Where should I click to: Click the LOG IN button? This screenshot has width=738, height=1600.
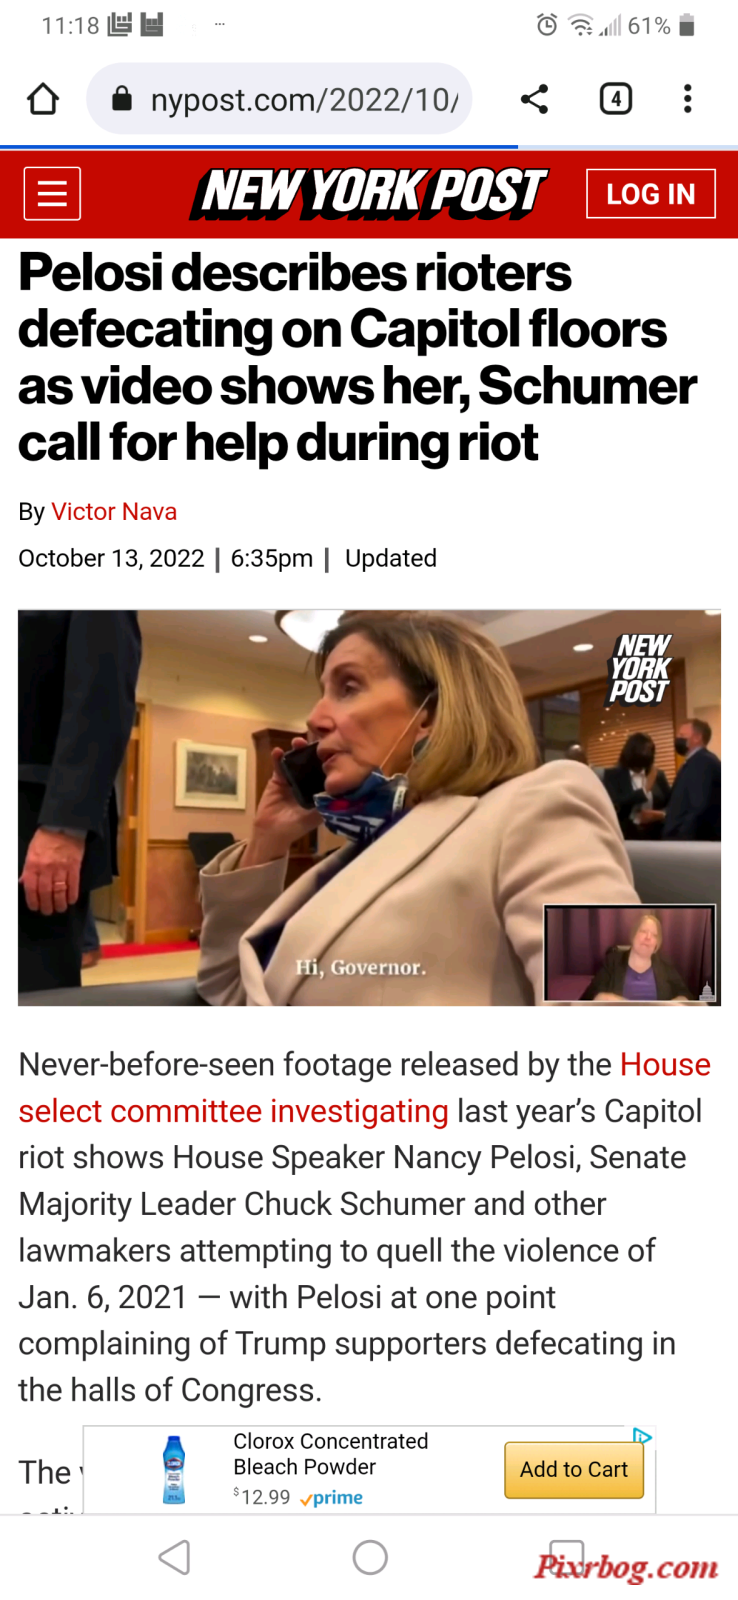651,194
